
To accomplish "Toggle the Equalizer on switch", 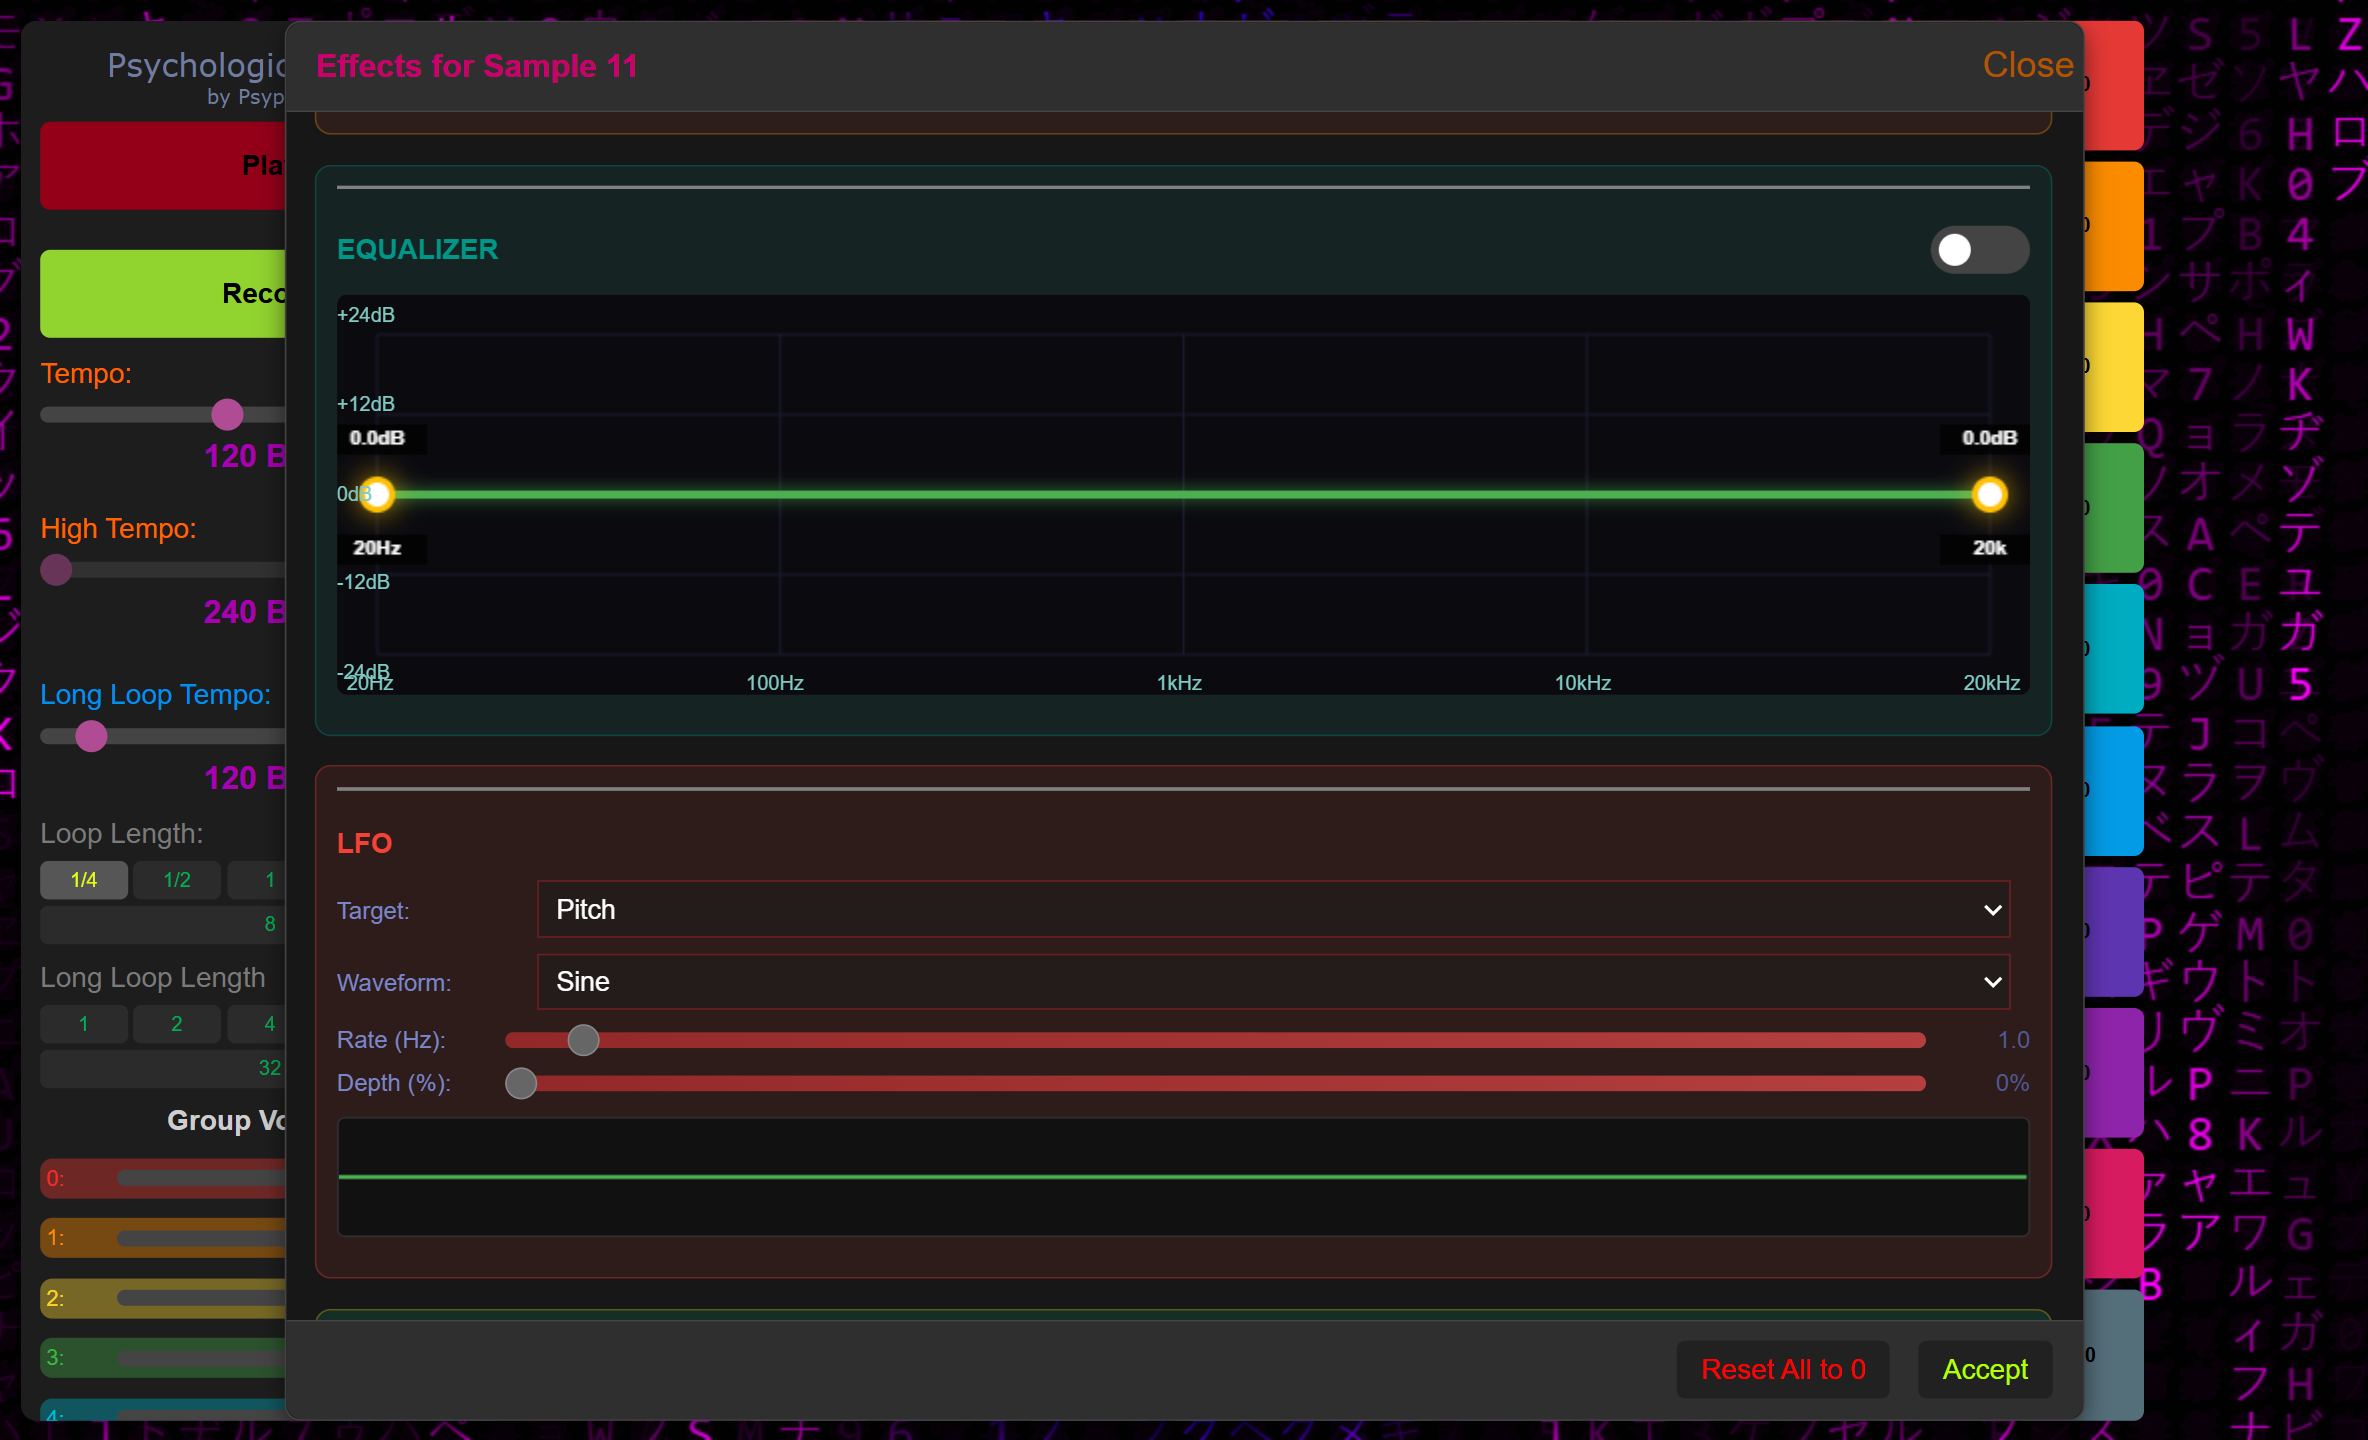I will (x=1978, y=250).
